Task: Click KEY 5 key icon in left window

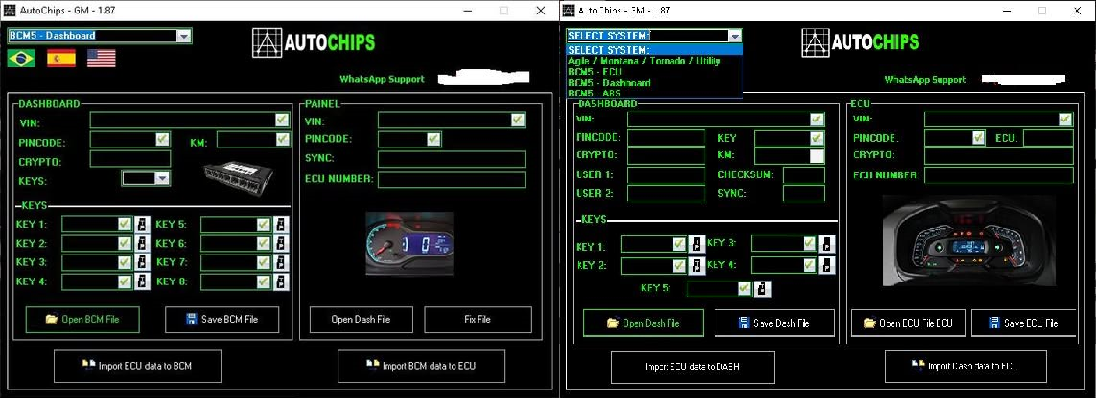Action: click(x=282, y=225)
